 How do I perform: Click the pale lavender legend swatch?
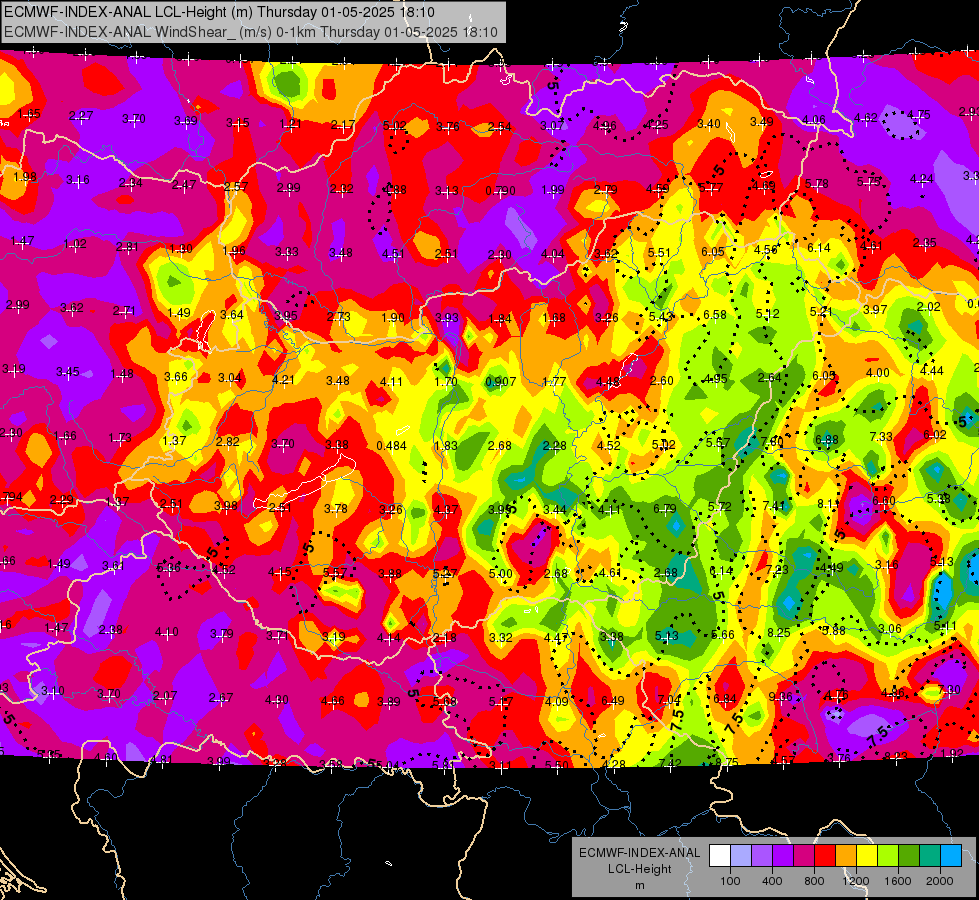(741, 856)
